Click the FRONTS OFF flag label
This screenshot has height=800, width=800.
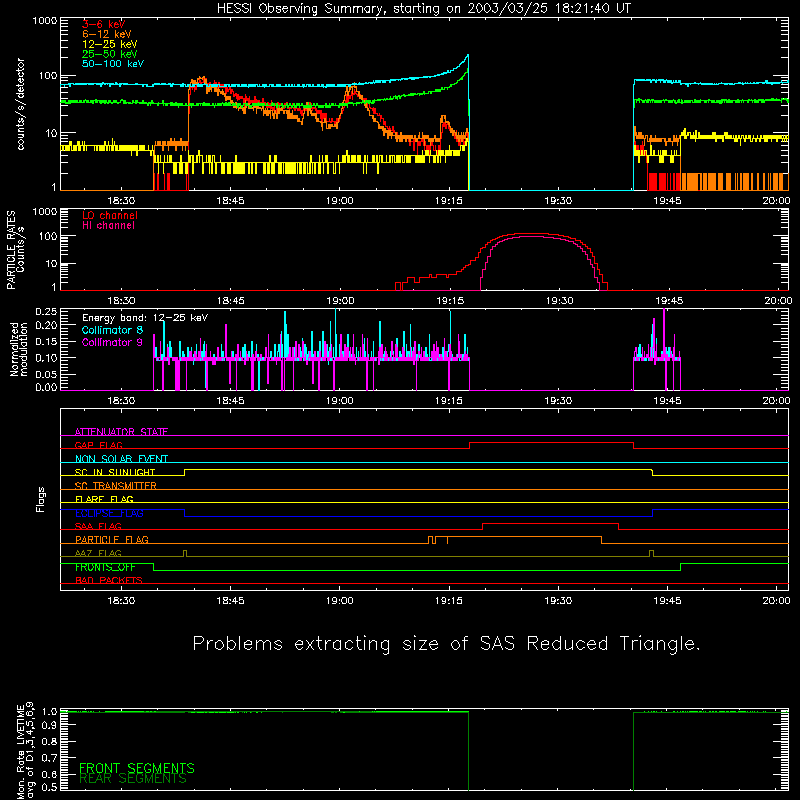click(x=105, y=567)
